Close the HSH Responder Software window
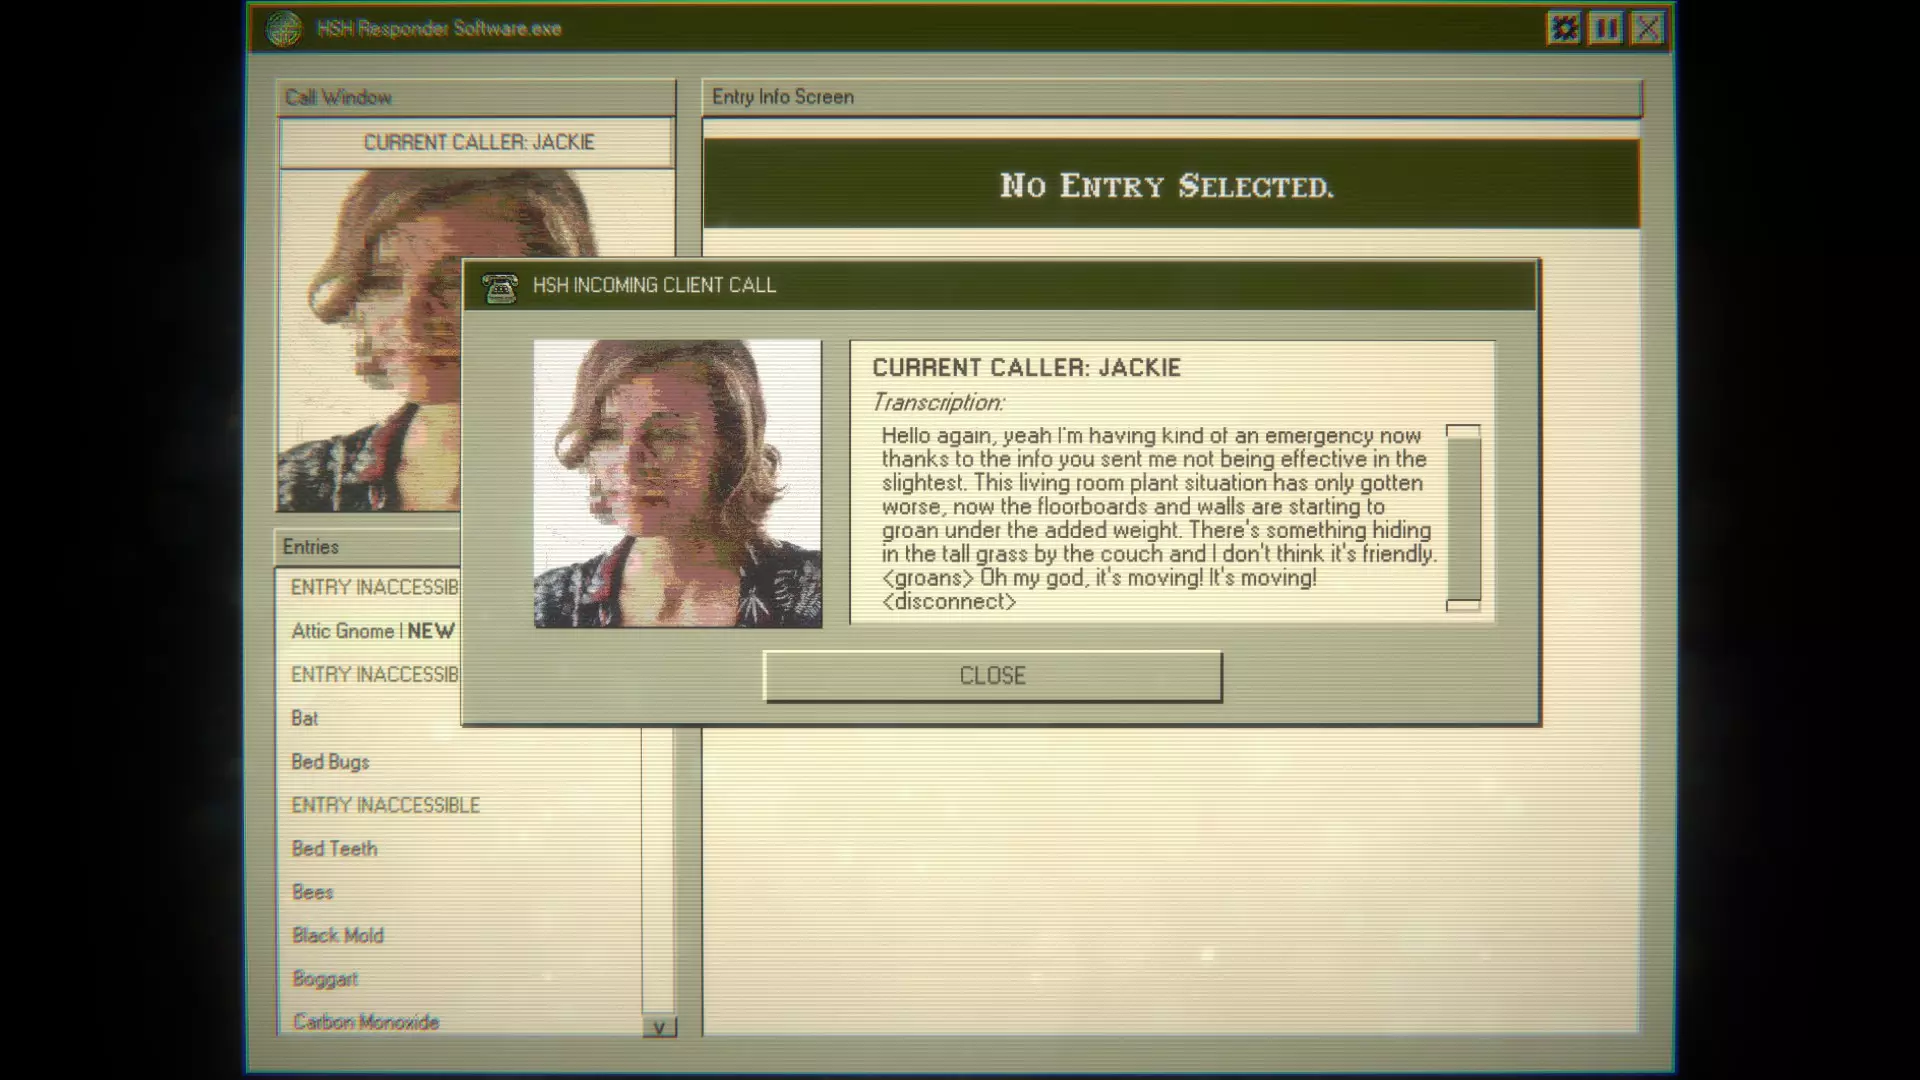This screenshot has width=1920, height=1080. click(1648, 28)
